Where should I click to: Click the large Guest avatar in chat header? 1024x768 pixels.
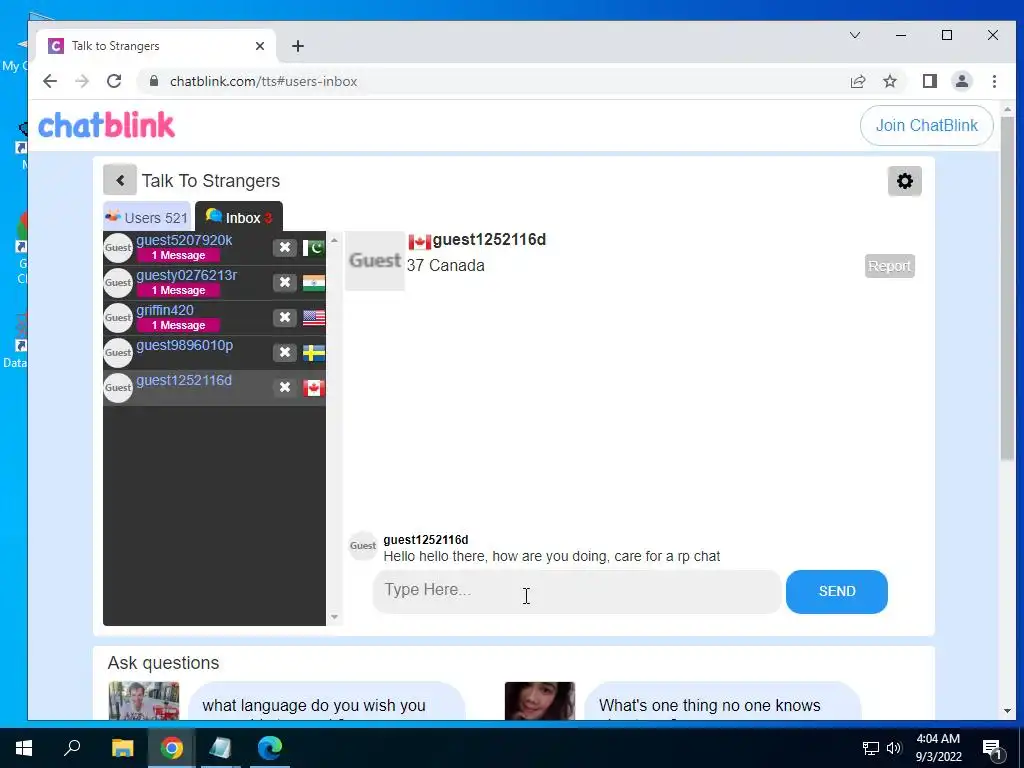[x=375, y=261]
